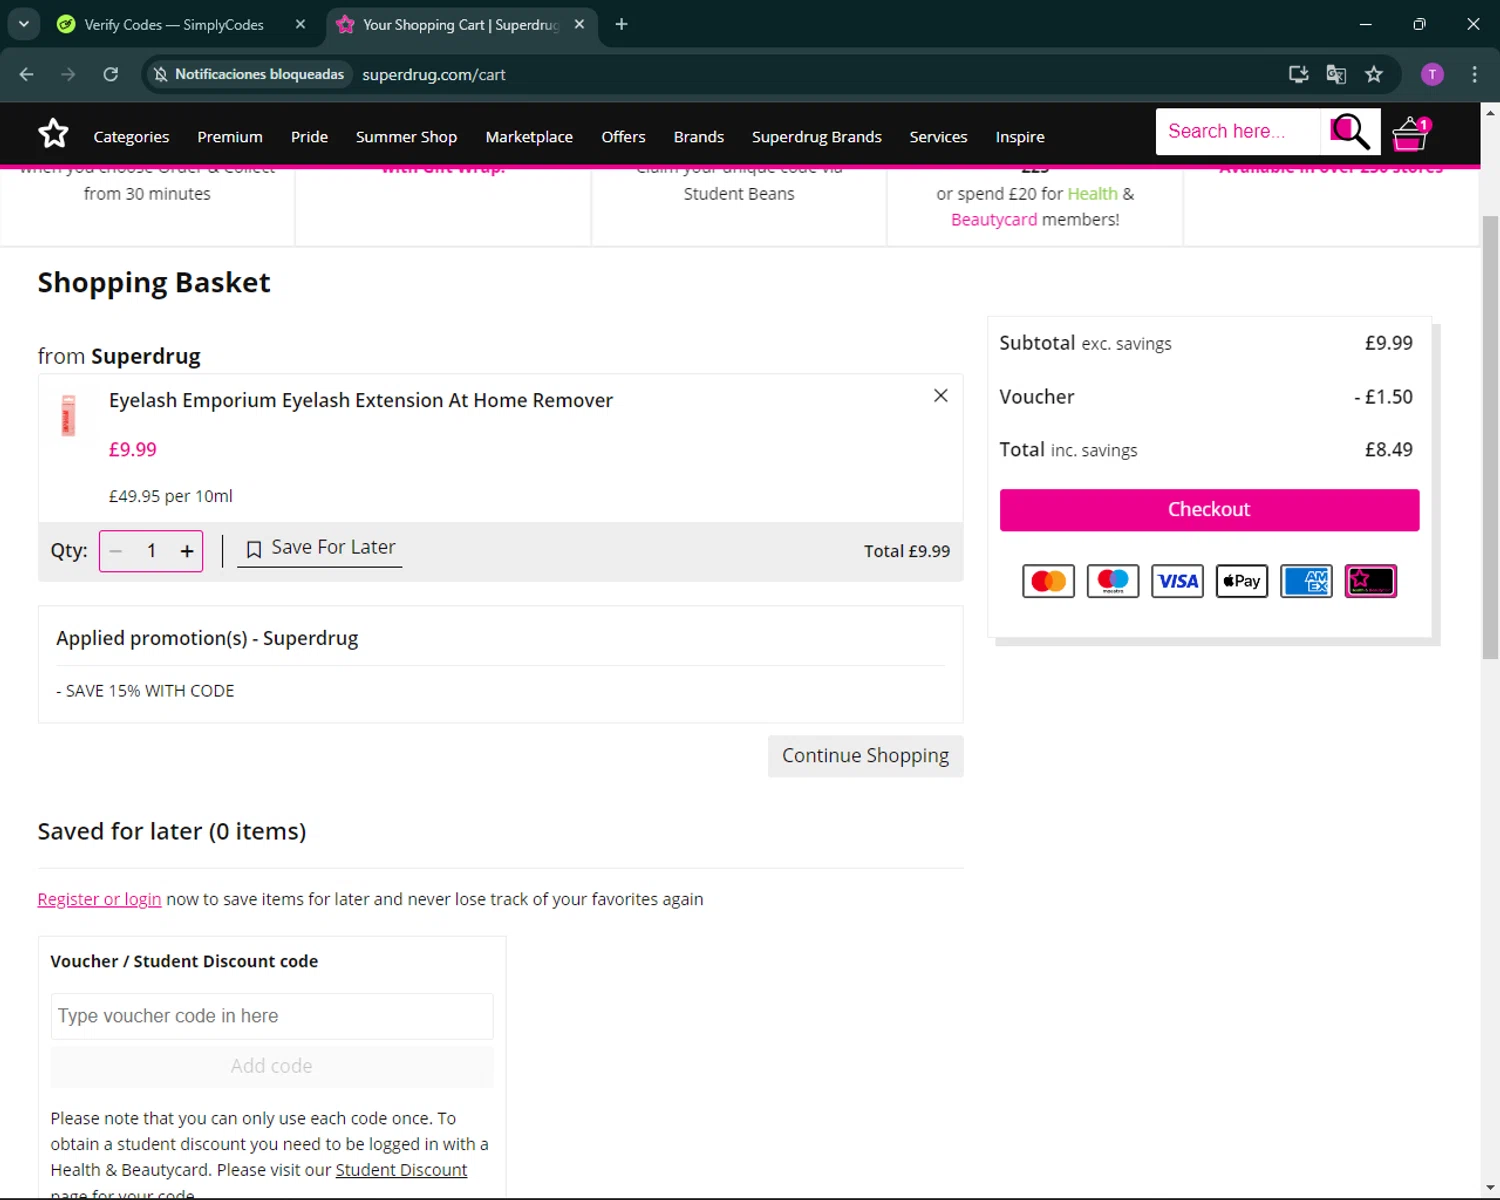Open the Inspire menu

(x=1020, y=137)
